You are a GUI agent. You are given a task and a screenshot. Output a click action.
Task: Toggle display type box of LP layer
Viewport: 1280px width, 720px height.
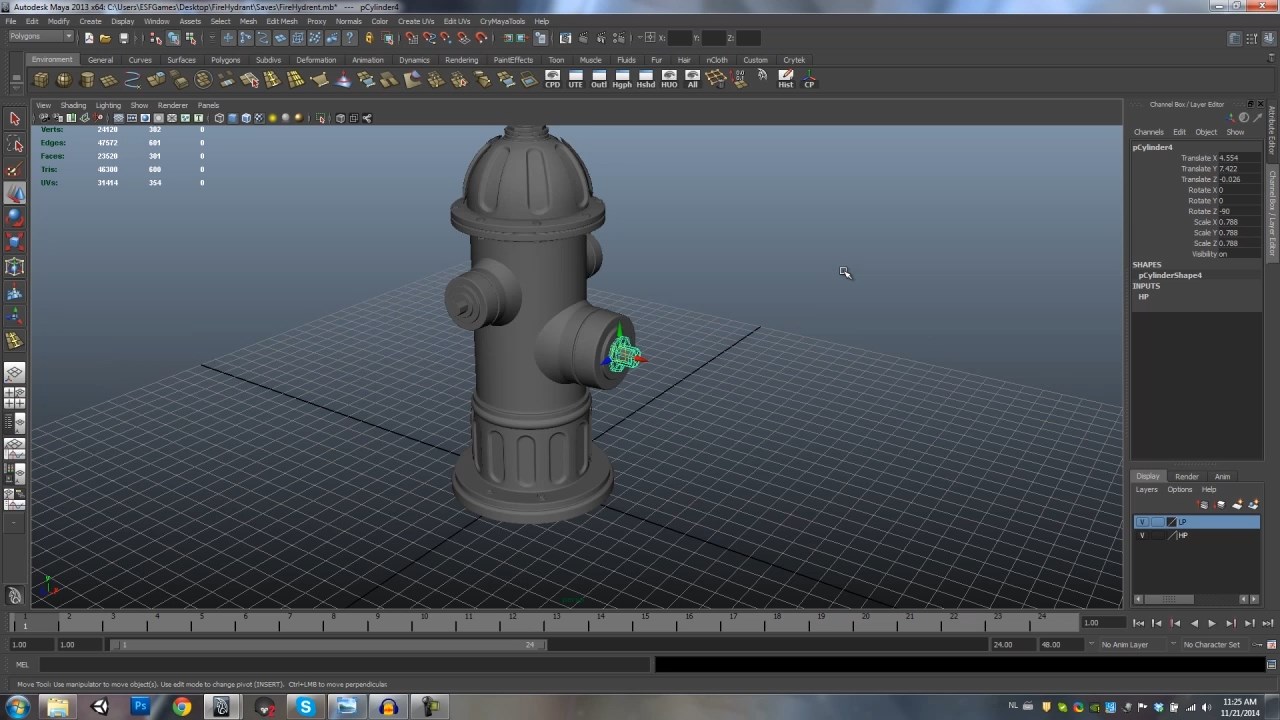click(x=1157, y=522)
